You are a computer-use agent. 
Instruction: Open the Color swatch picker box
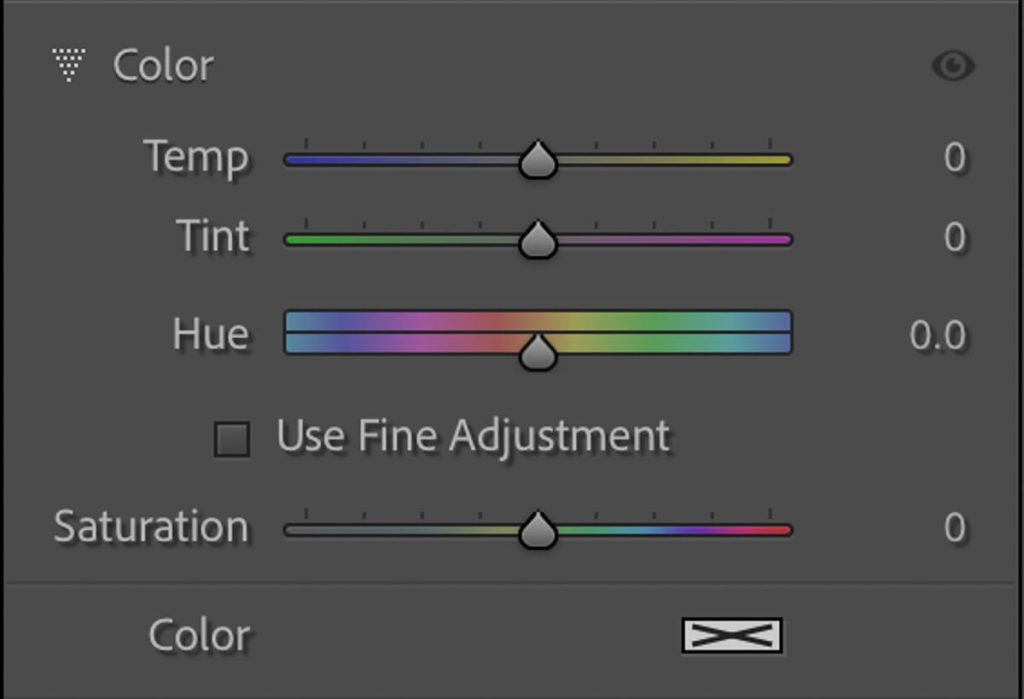tap(731, 635)
